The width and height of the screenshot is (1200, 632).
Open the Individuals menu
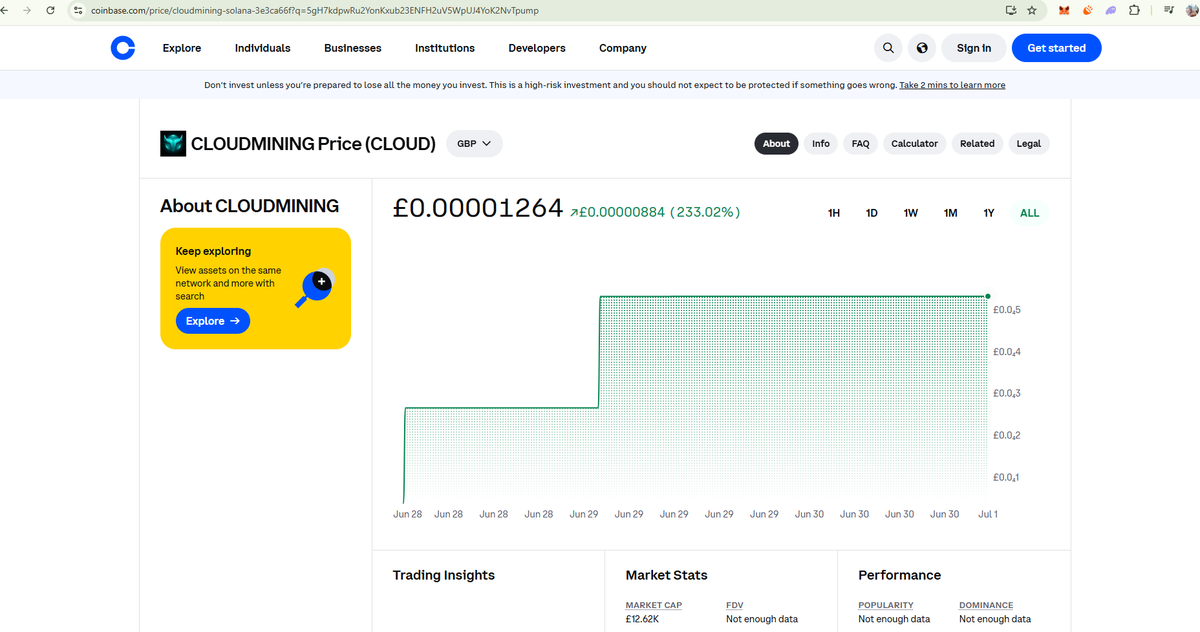click(263, 48)
